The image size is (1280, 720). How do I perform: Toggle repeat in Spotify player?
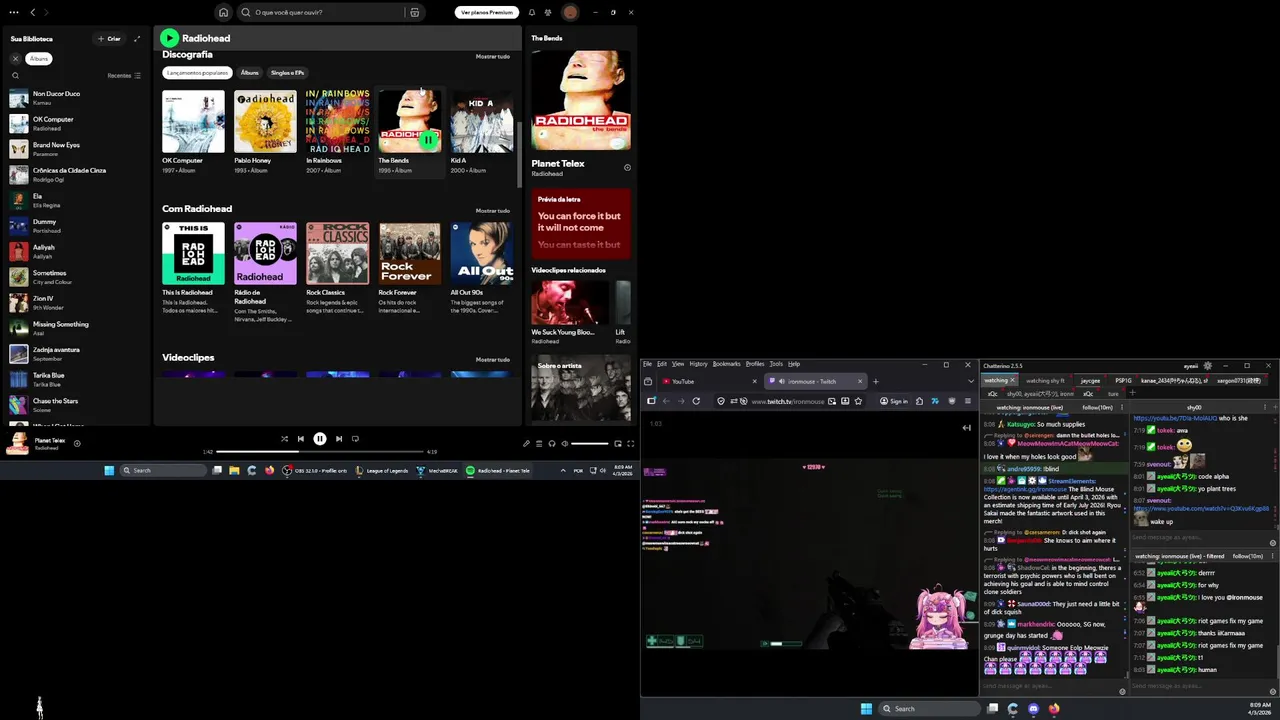(x=355, y=439)
